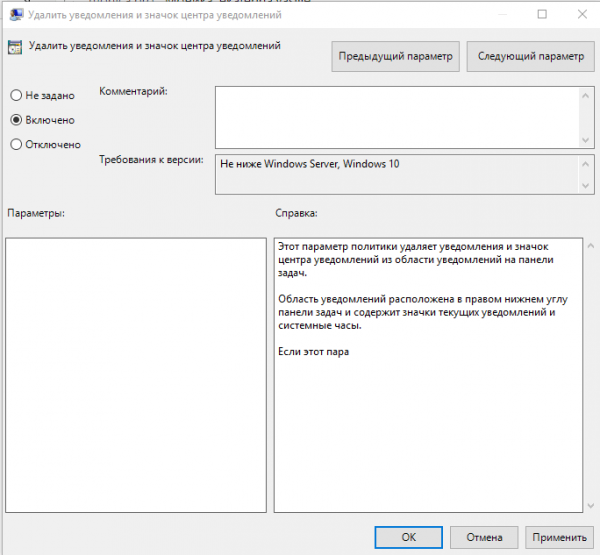Image resolution: width=600 pixels, height=555 pixels.
Task: Close the dialog with the X button
Action: [x=582, y=14]
